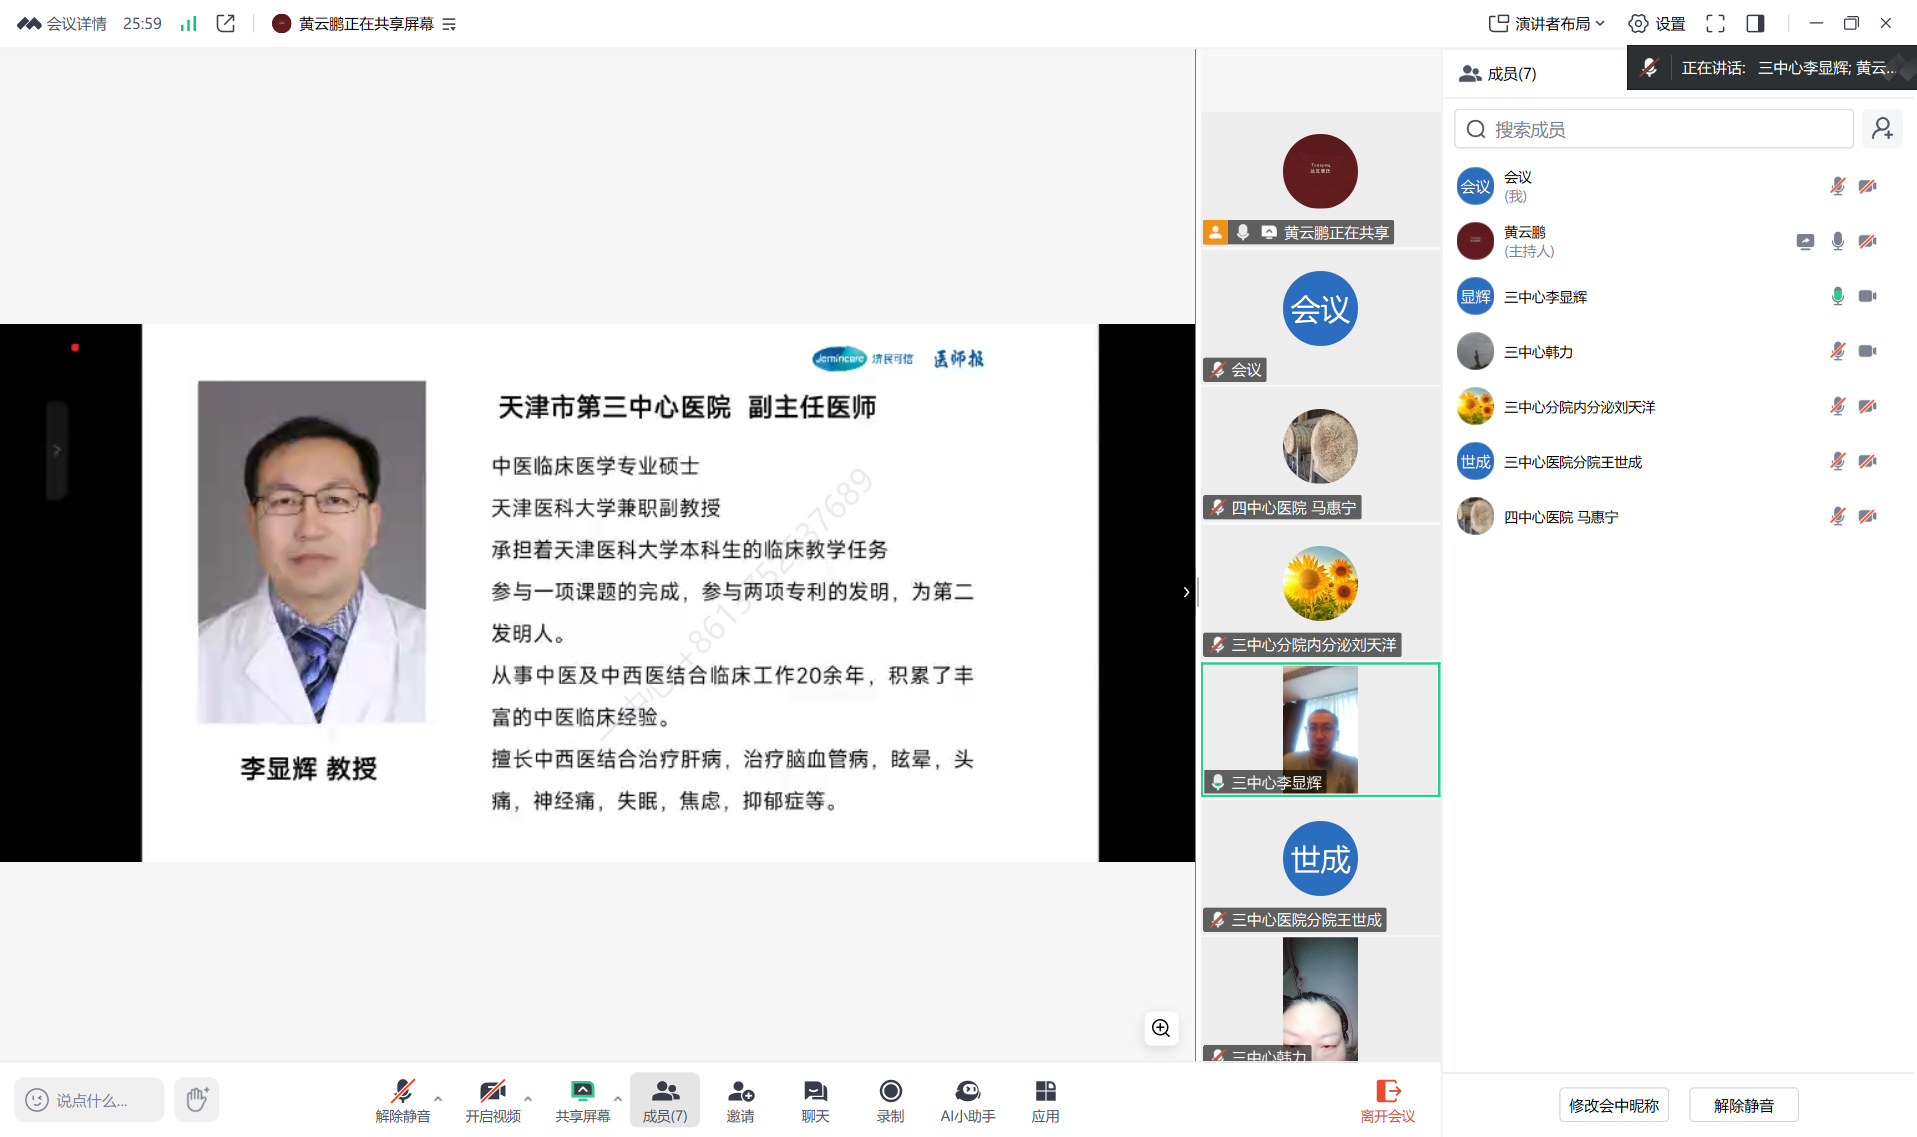Toggle camera for 三中心韩力 in member list

click(1867, 351)
